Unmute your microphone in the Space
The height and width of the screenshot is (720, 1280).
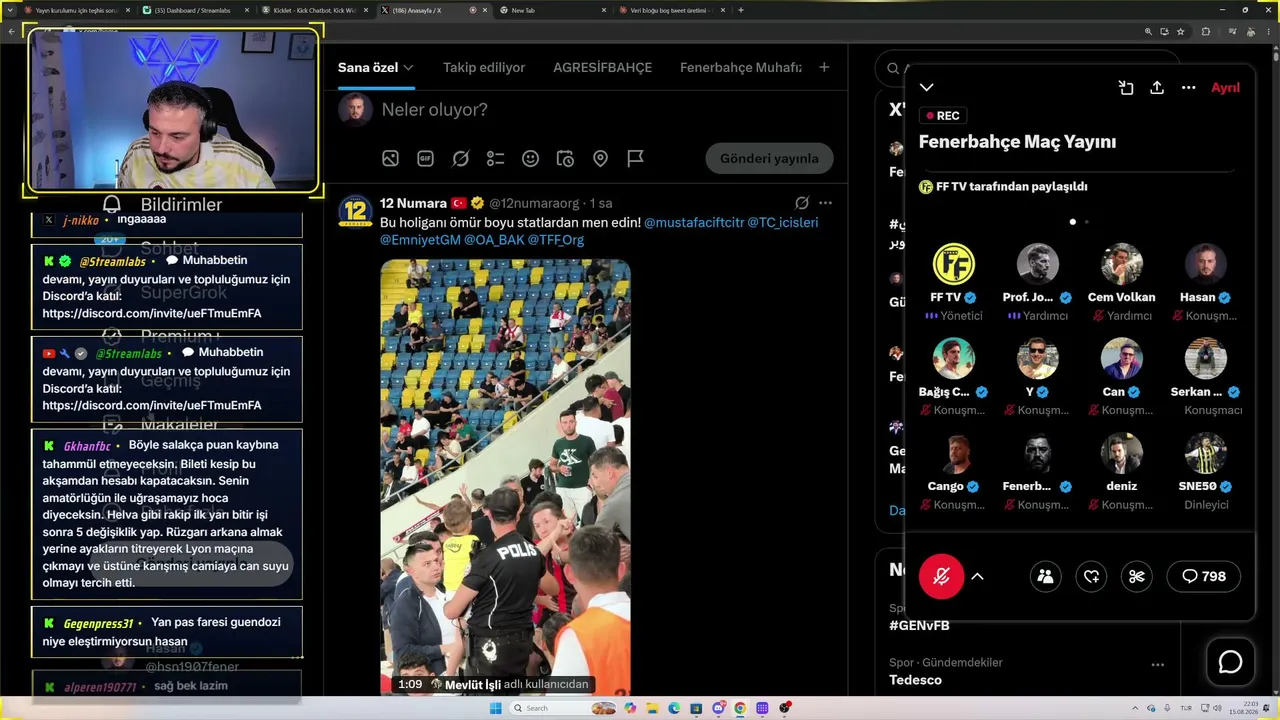[x=941, y=576]
